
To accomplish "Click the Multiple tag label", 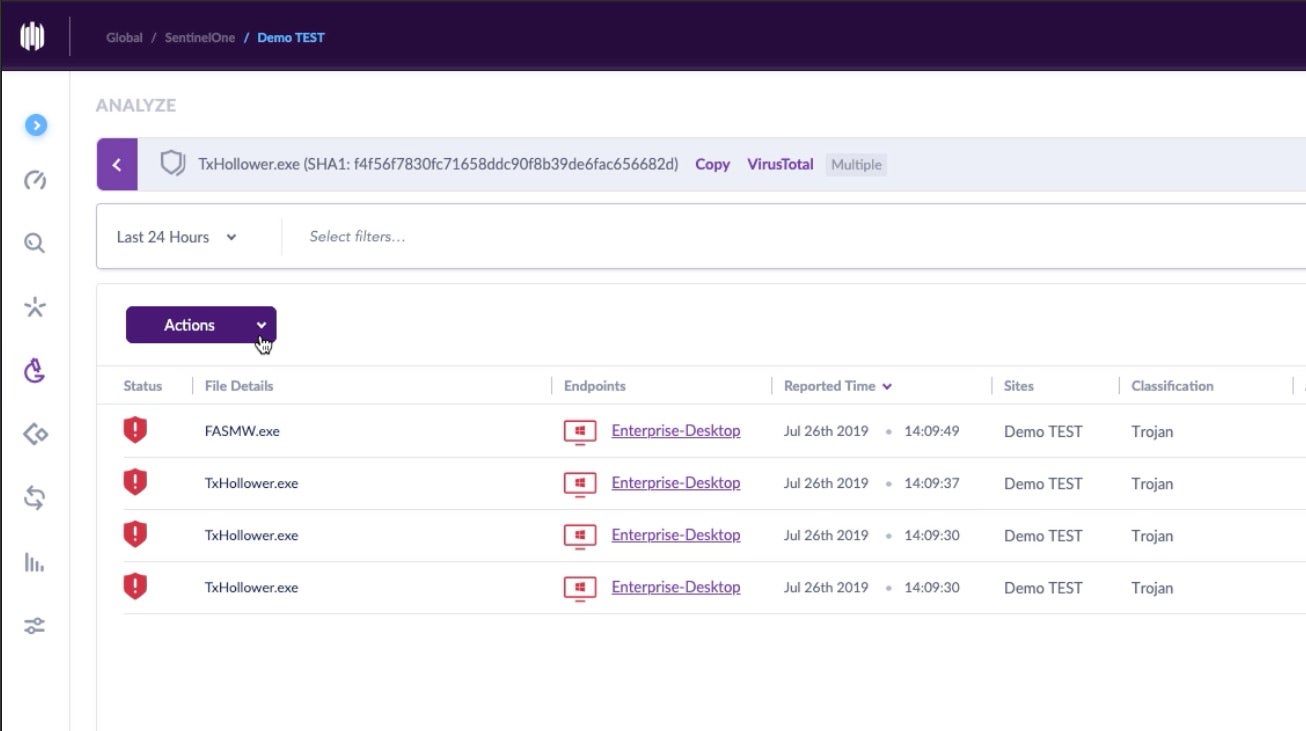I will coord(857,164).
